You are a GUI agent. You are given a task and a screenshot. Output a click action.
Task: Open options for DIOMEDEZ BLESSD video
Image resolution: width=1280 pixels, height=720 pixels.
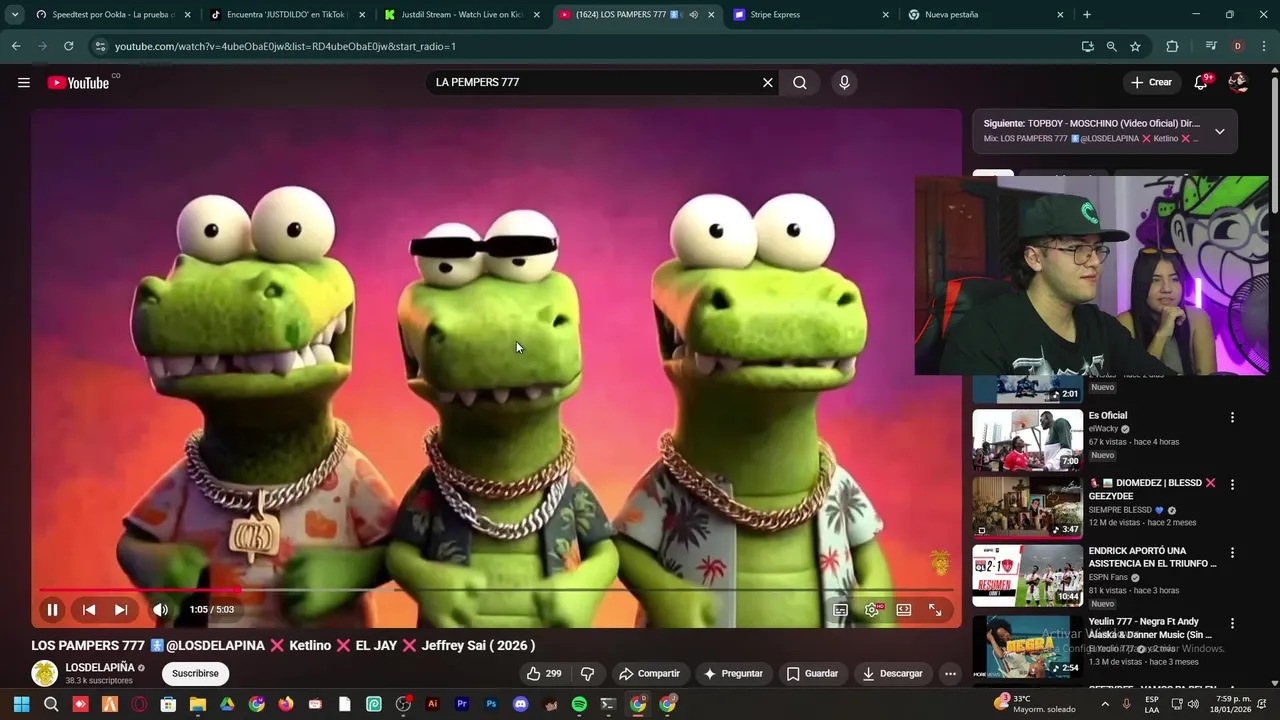click(1232, 485)
